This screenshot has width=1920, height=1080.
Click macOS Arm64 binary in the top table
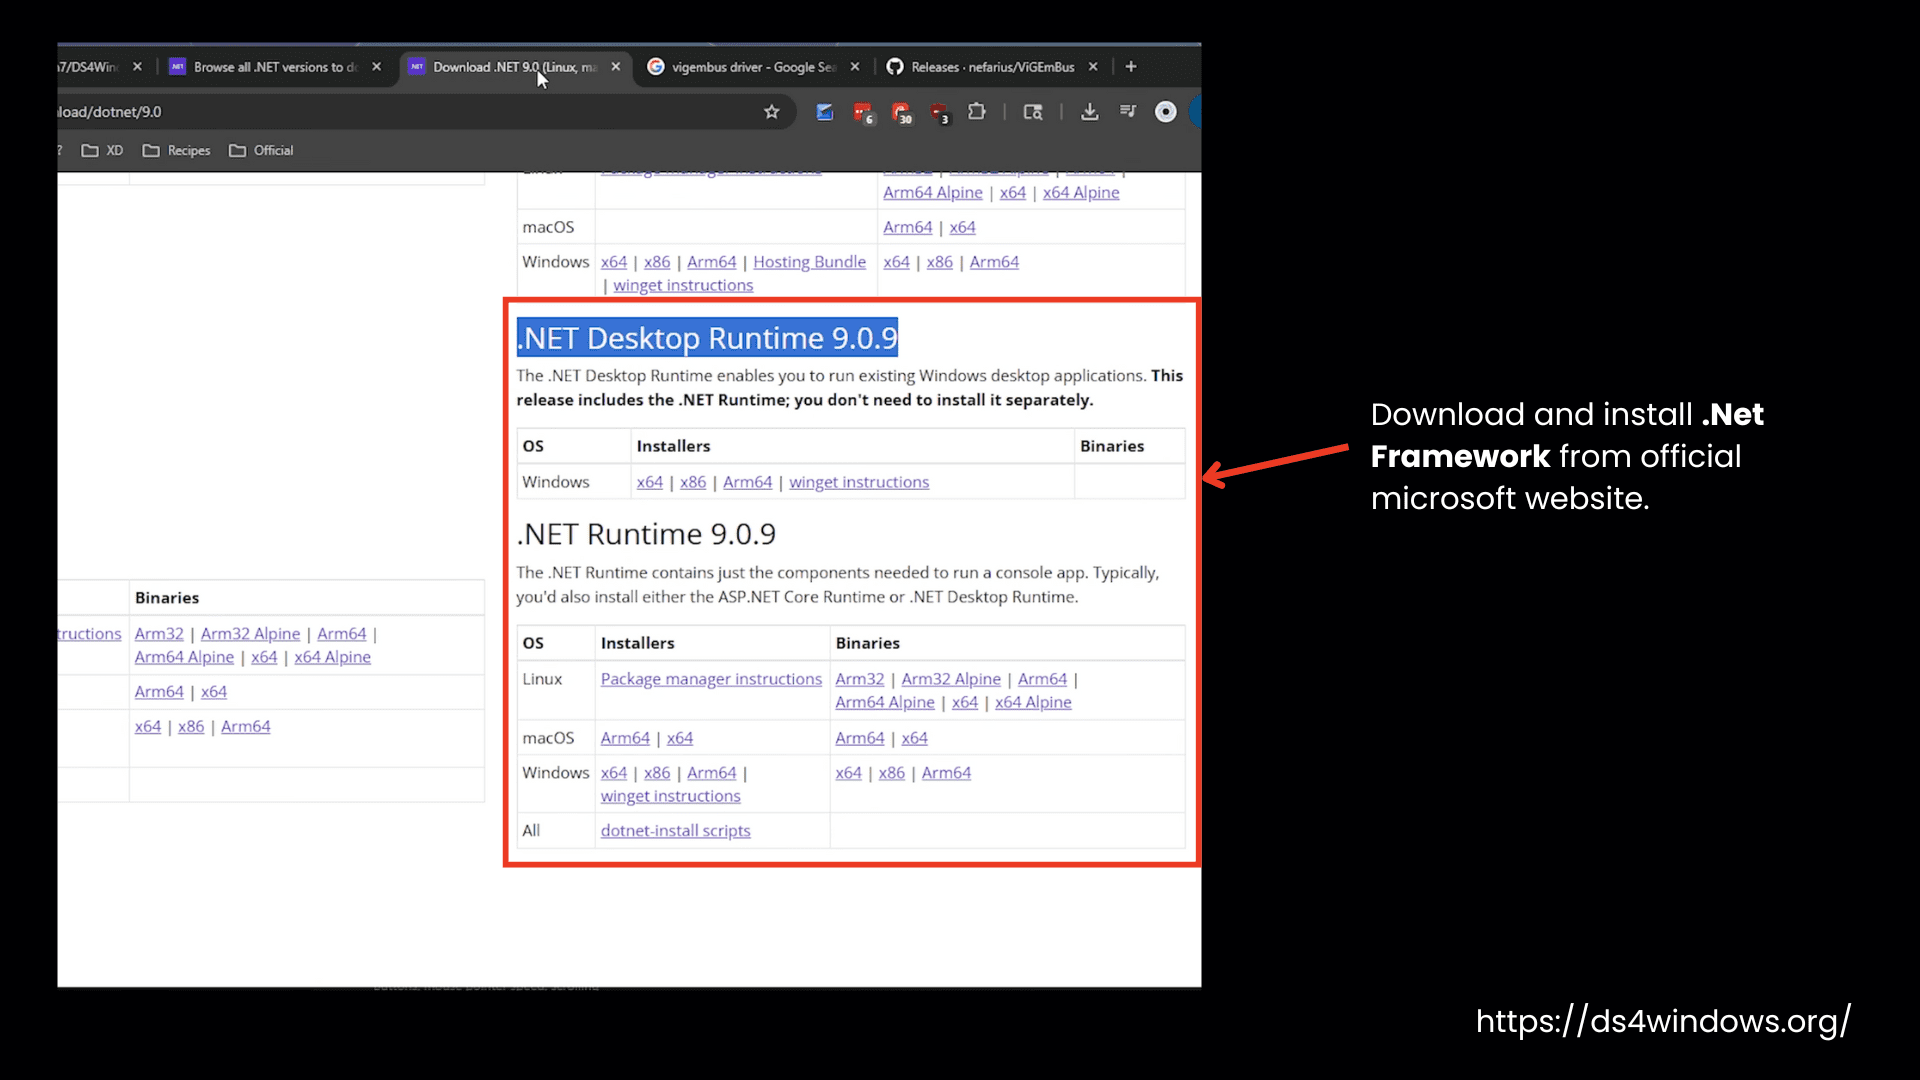pos(908,227)
